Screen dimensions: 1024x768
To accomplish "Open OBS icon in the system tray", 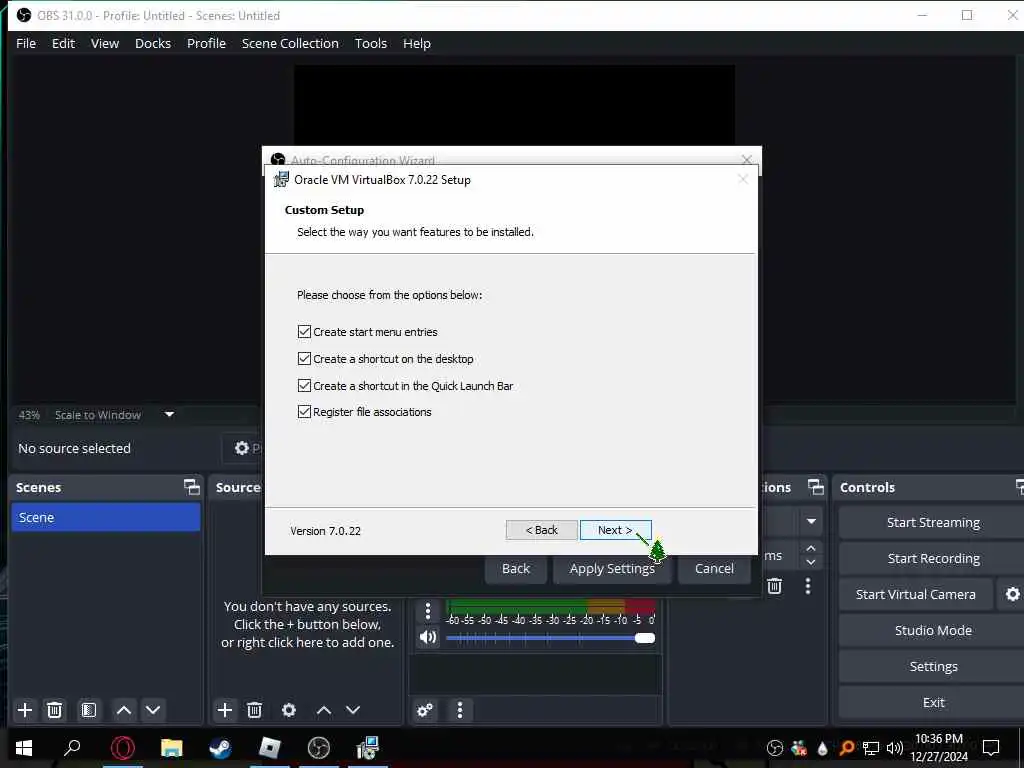I will tap(775, 748).
